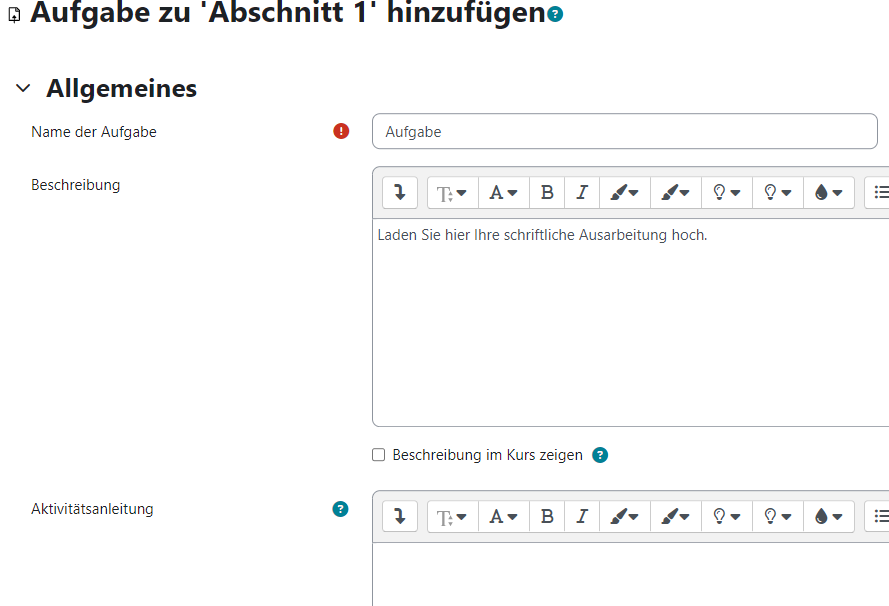This screenshot has width=889, height=606.
Task: Click into the Name der Aufgabe text field
Action: click(624, 131)
